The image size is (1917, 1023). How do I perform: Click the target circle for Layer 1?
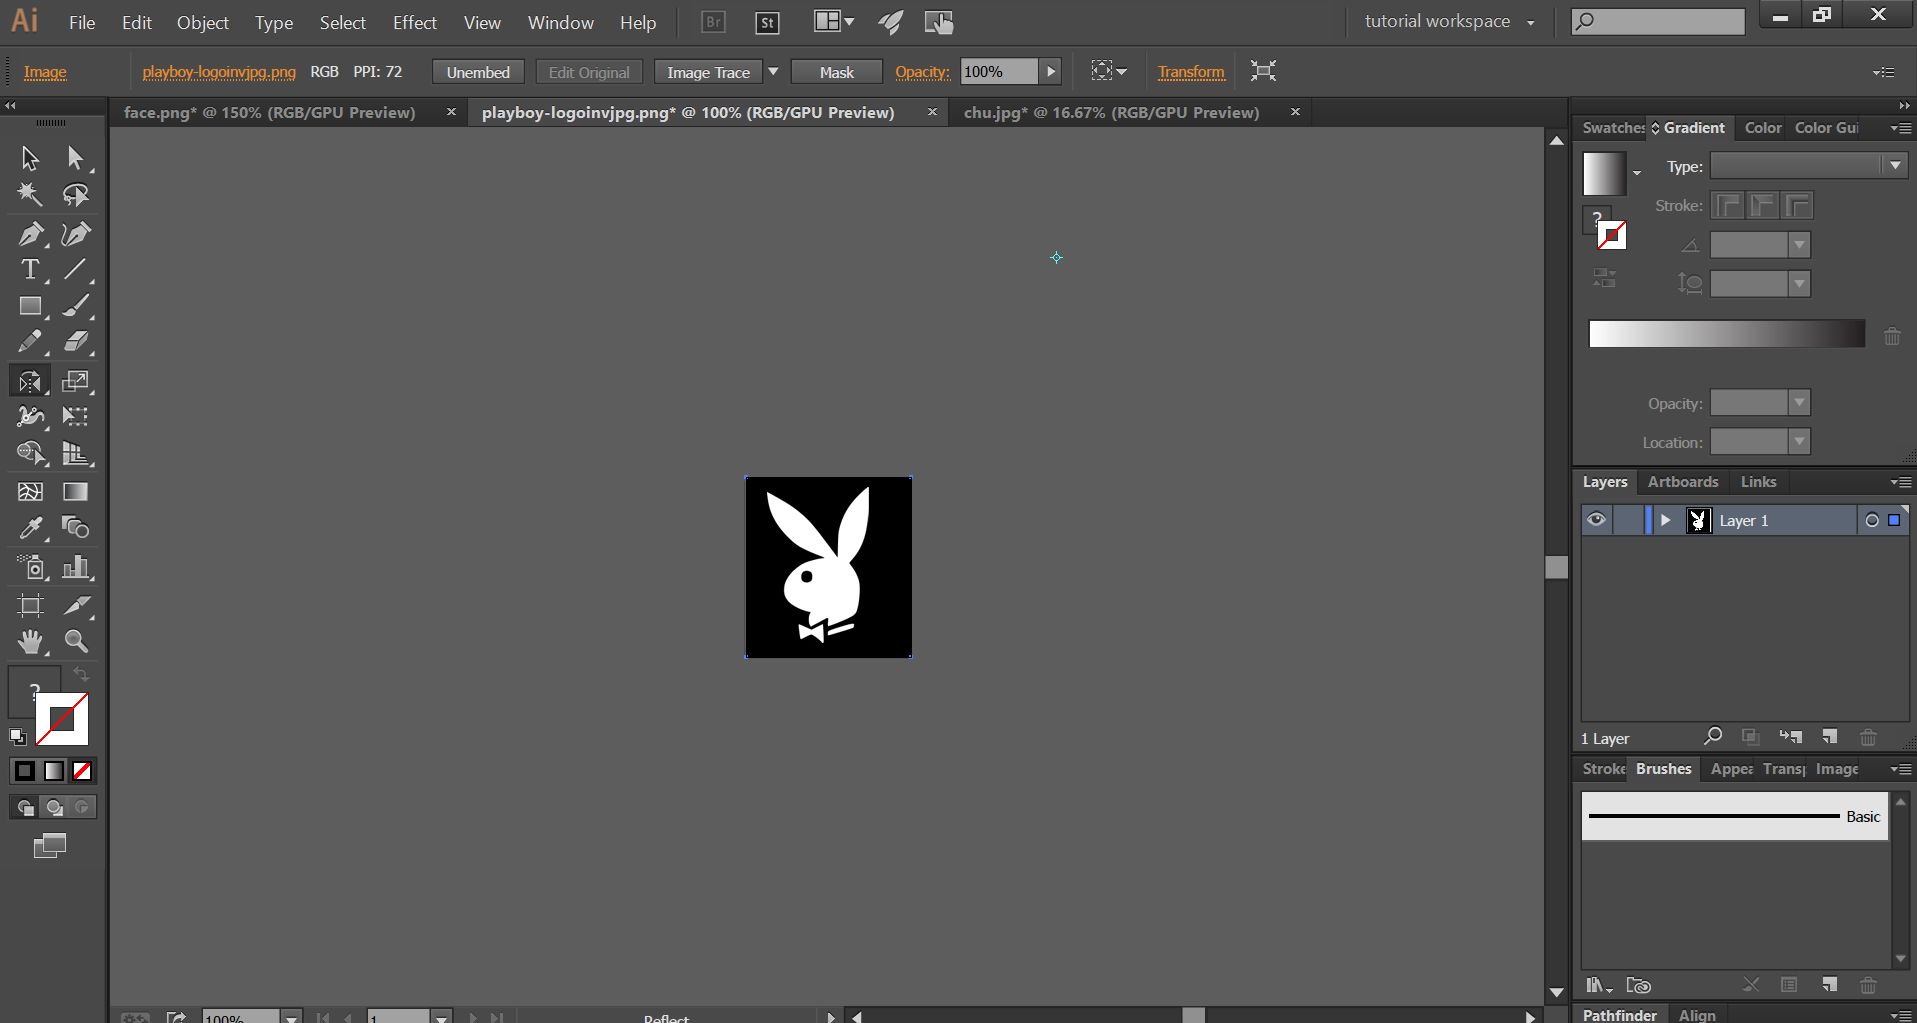(x=1871, y=520)
